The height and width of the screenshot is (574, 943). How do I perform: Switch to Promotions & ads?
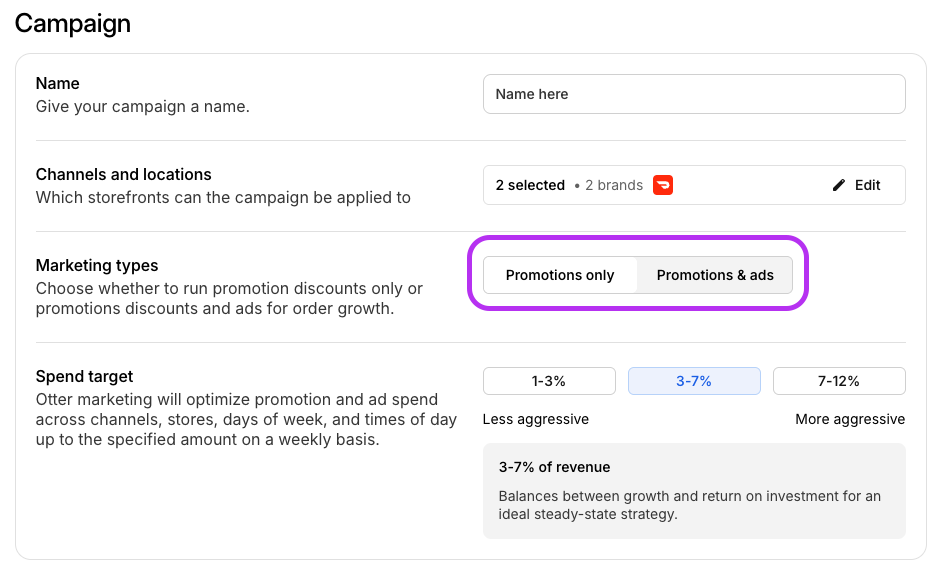point(715,275)
